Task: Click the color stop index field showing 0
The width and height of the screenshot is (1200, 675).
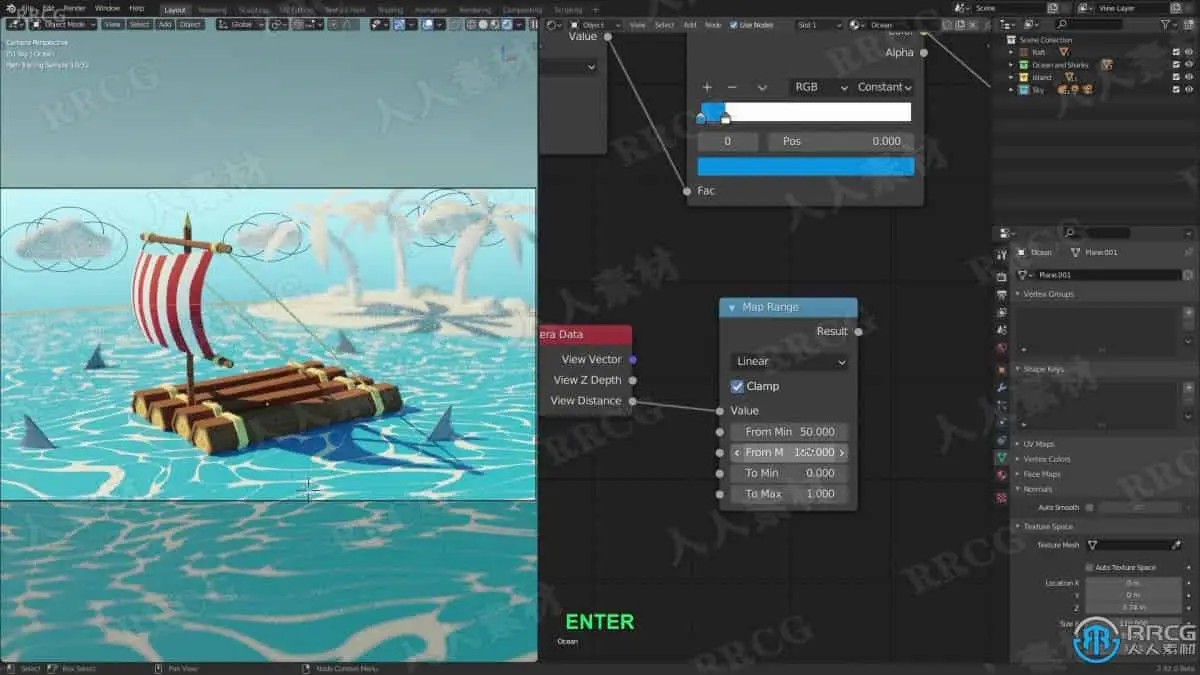Action: pyautogui.click(x=727, y=141)
